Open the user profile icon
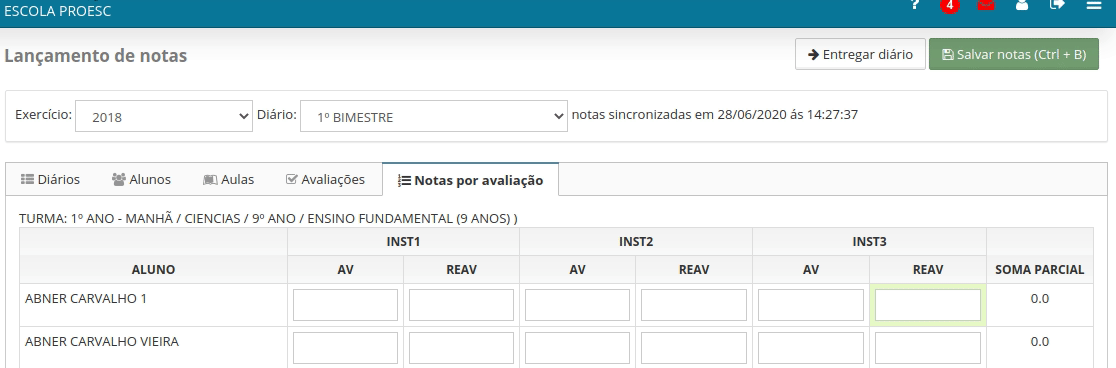The width and height of the screenshot is (1116, 368). 1022,4
